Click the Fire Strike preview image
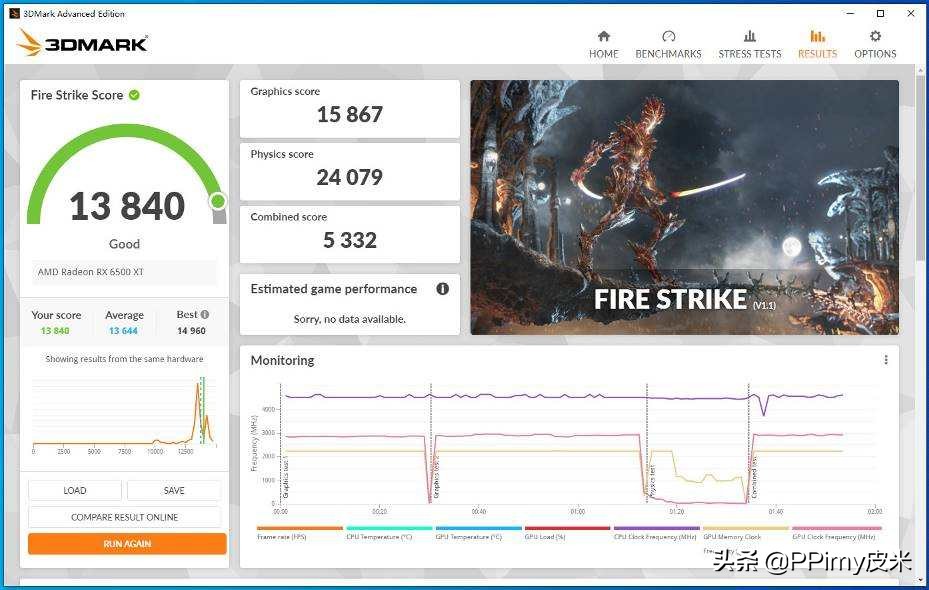 tap(684, 207)
